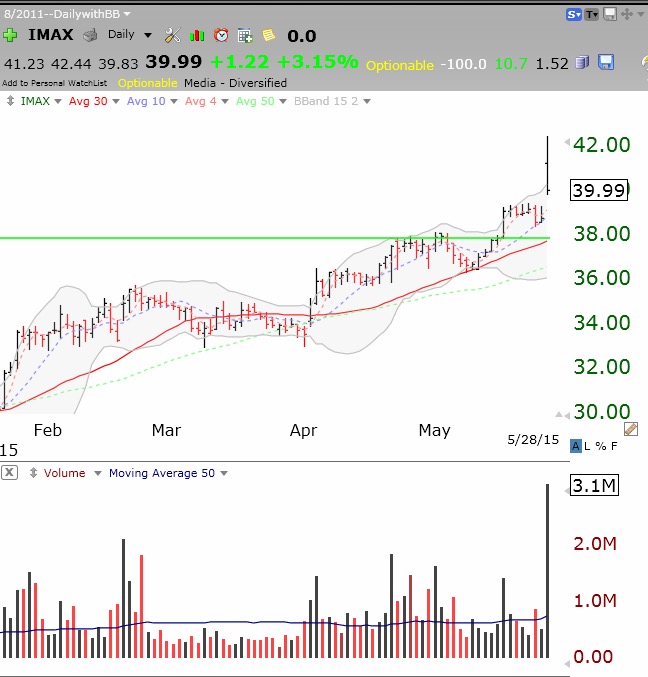Switch price scale to percent '%'
This screenshot has width=648, height=677.
pyautogui.click(x=600, y=446)
